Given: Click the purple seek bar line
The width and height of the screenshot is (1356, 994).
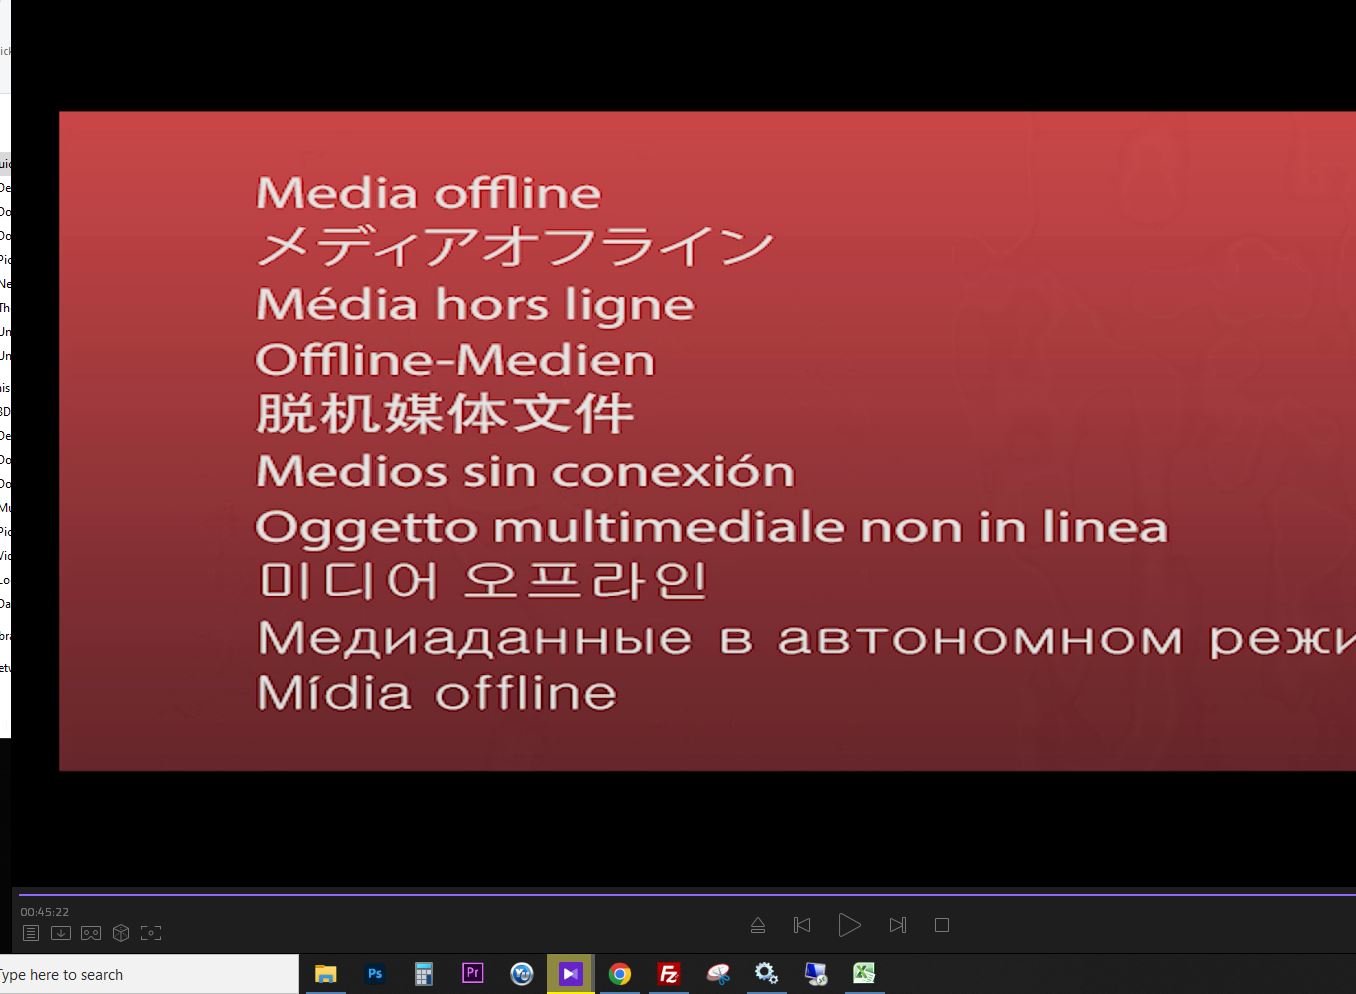Looking at the screenshot, I should point(680,894).
